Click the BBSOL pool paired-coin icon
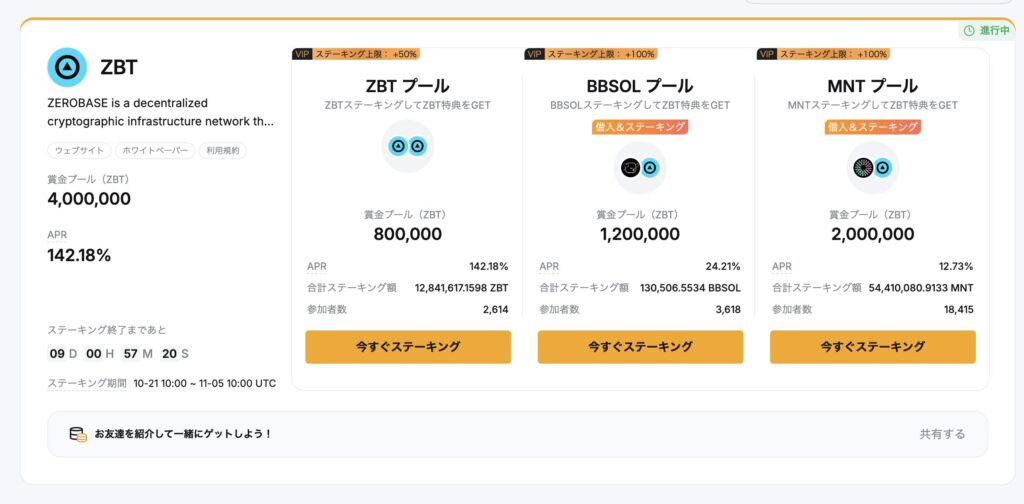 pyautogui.click(x=640, y=167)
